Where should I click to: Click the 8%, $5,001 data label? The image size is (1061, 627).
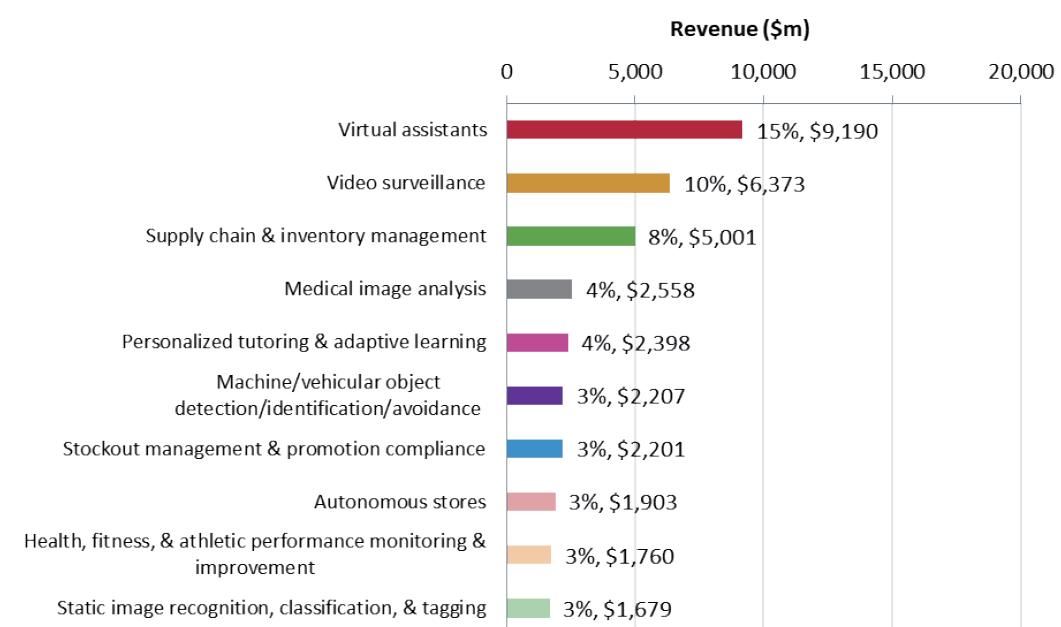coord(701,237)
